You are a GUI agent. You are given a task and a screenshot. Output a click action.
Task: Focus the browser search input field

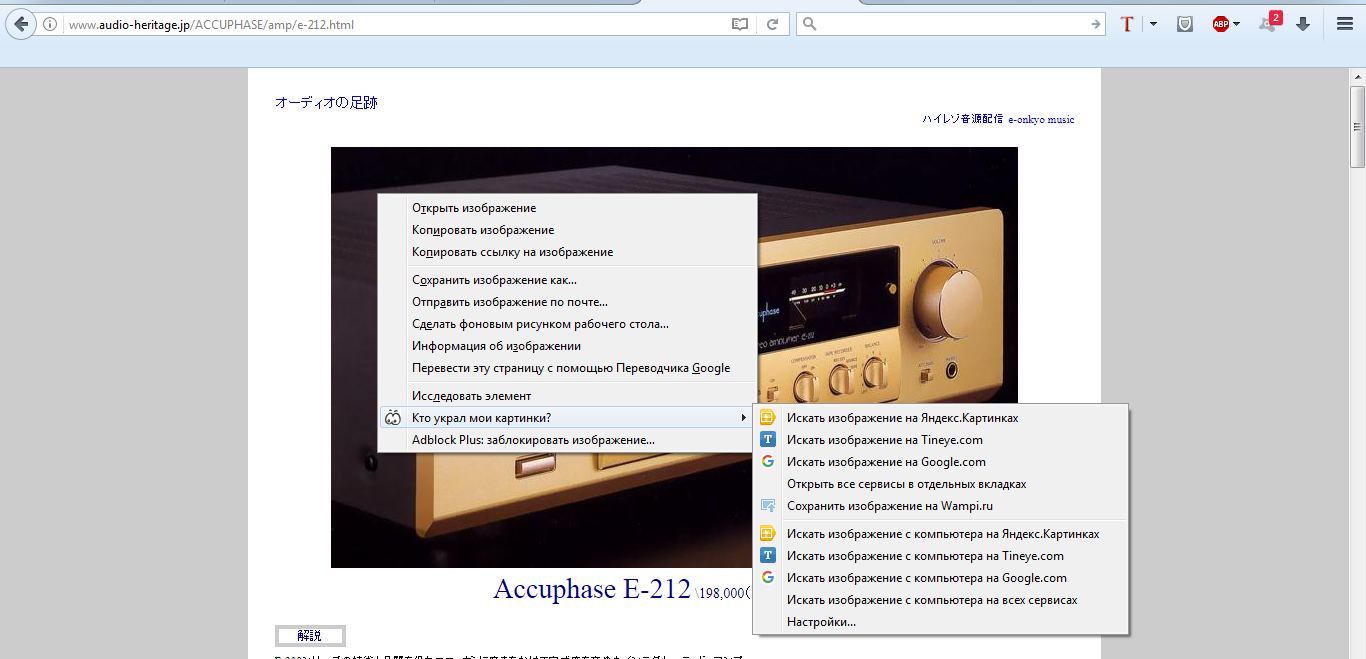(x=953, y=24)
